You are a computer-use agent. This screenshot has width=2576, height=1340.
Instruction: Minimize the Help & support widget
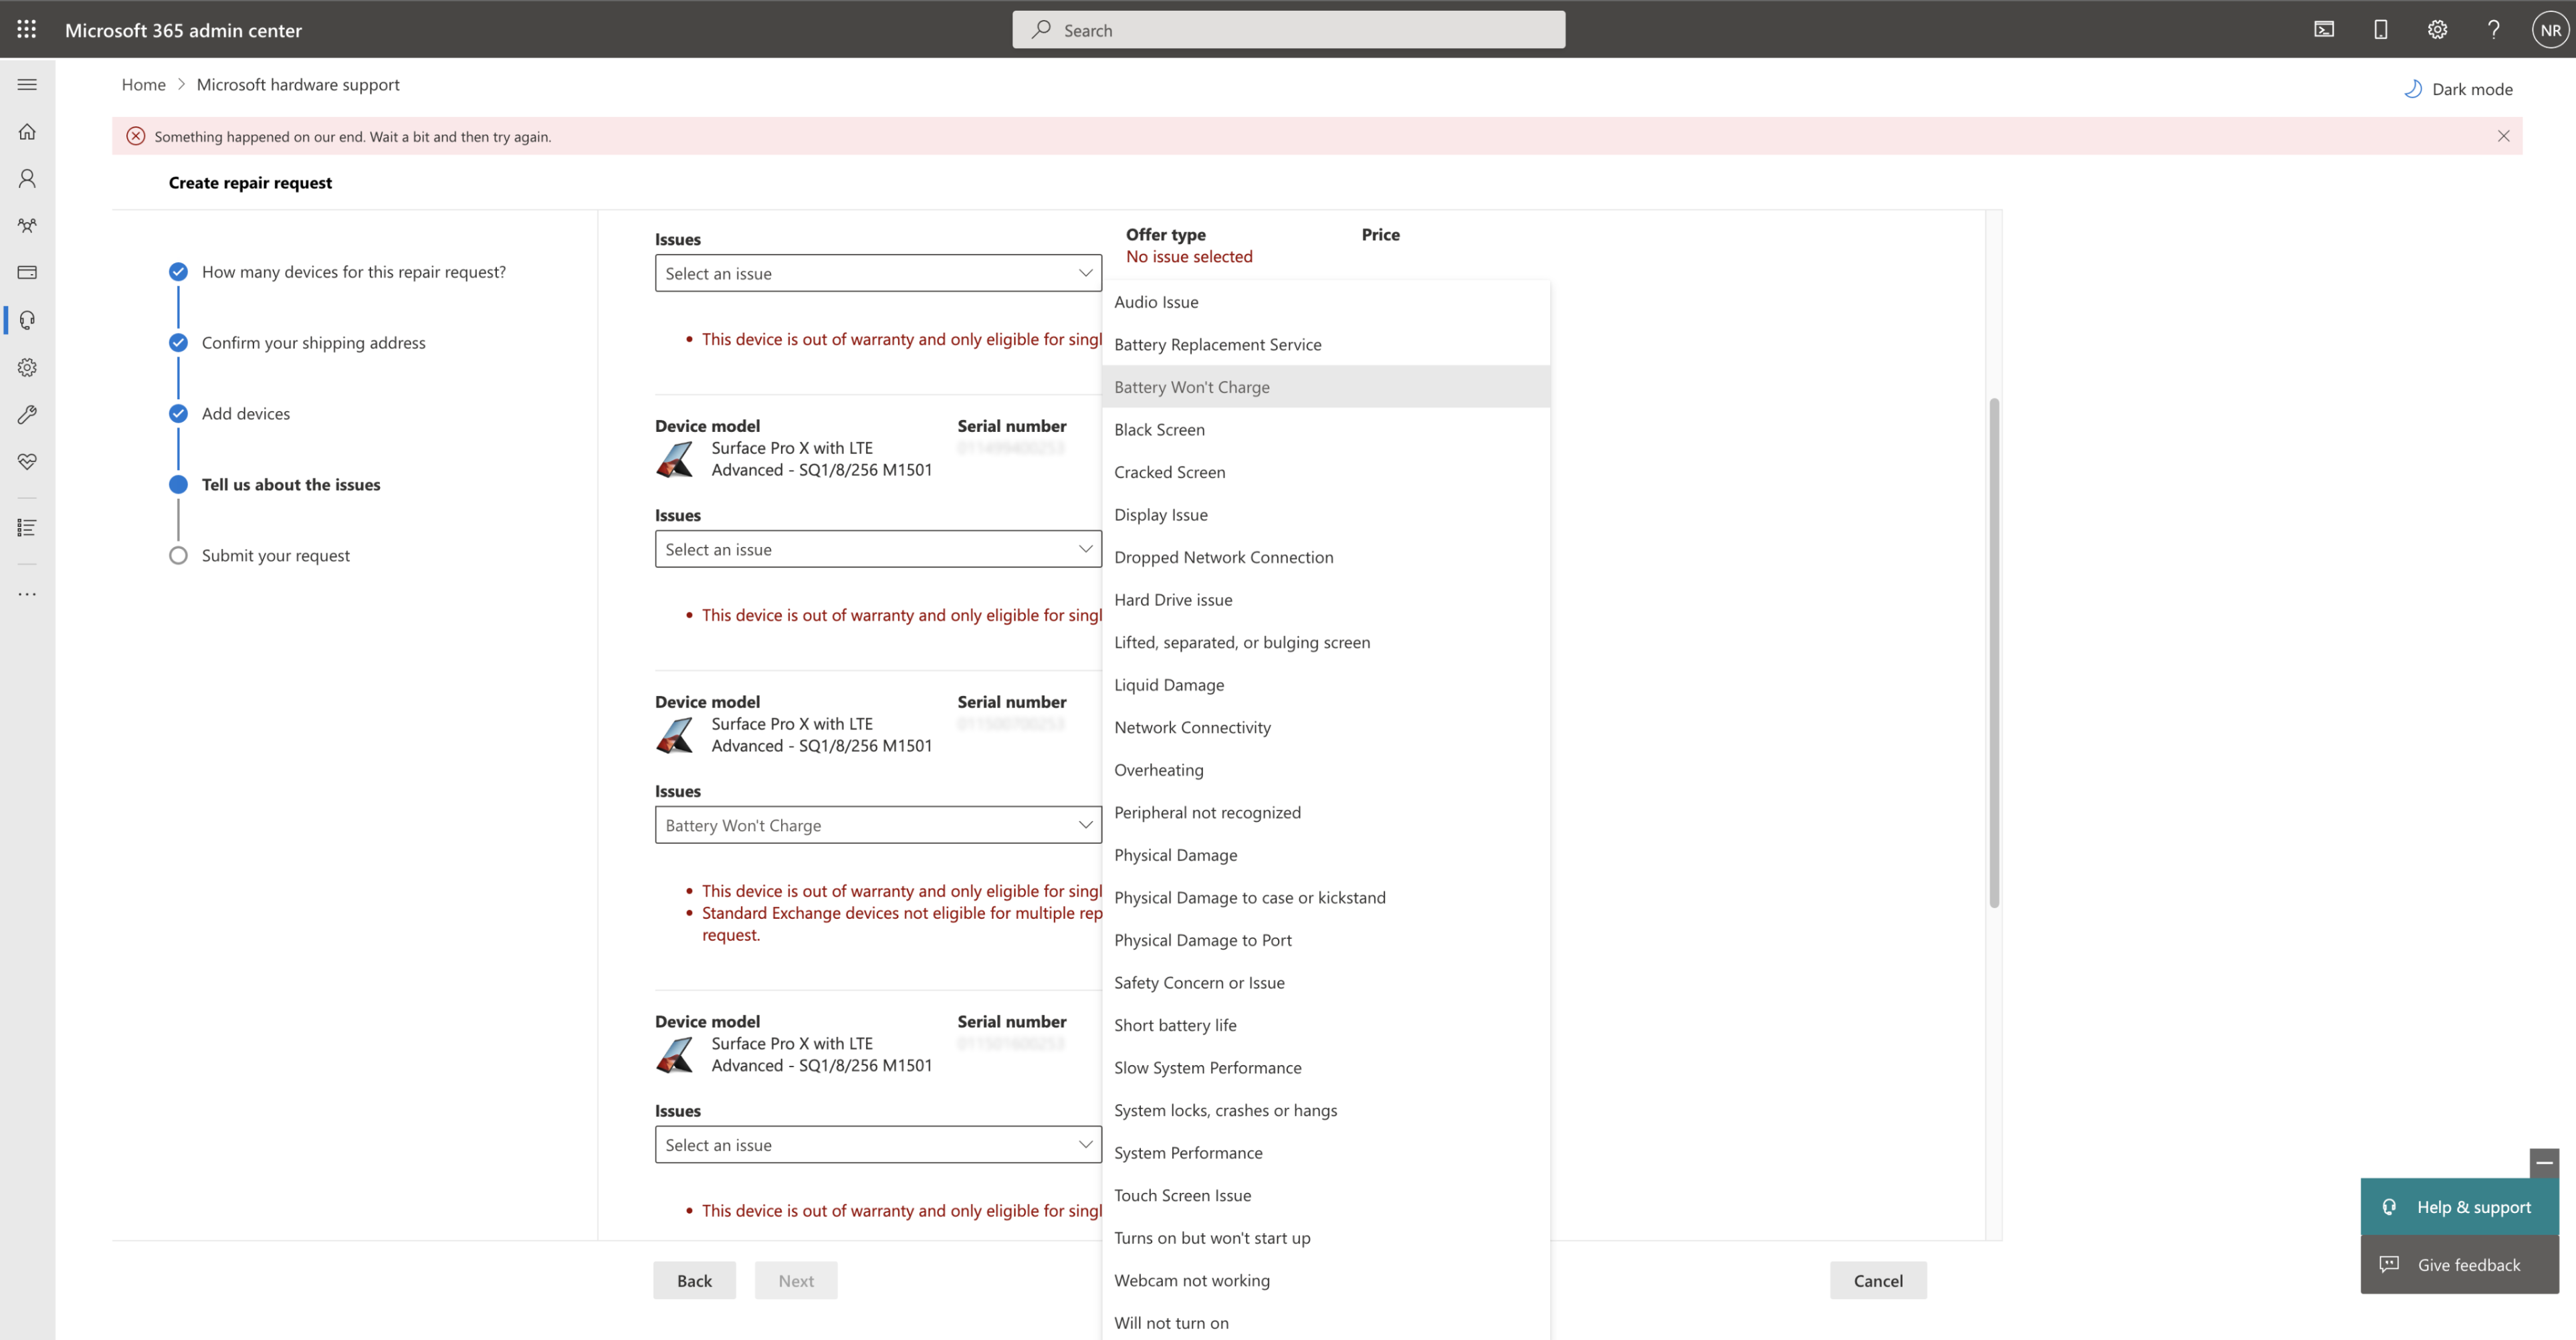[x=2544, y=1163]
